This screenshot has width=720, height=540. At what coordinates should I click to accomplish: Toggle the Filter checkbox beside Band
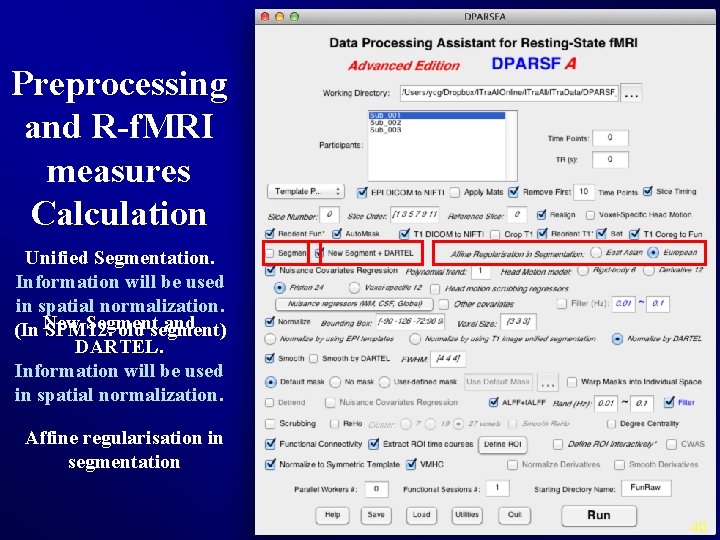coord(669,402)
